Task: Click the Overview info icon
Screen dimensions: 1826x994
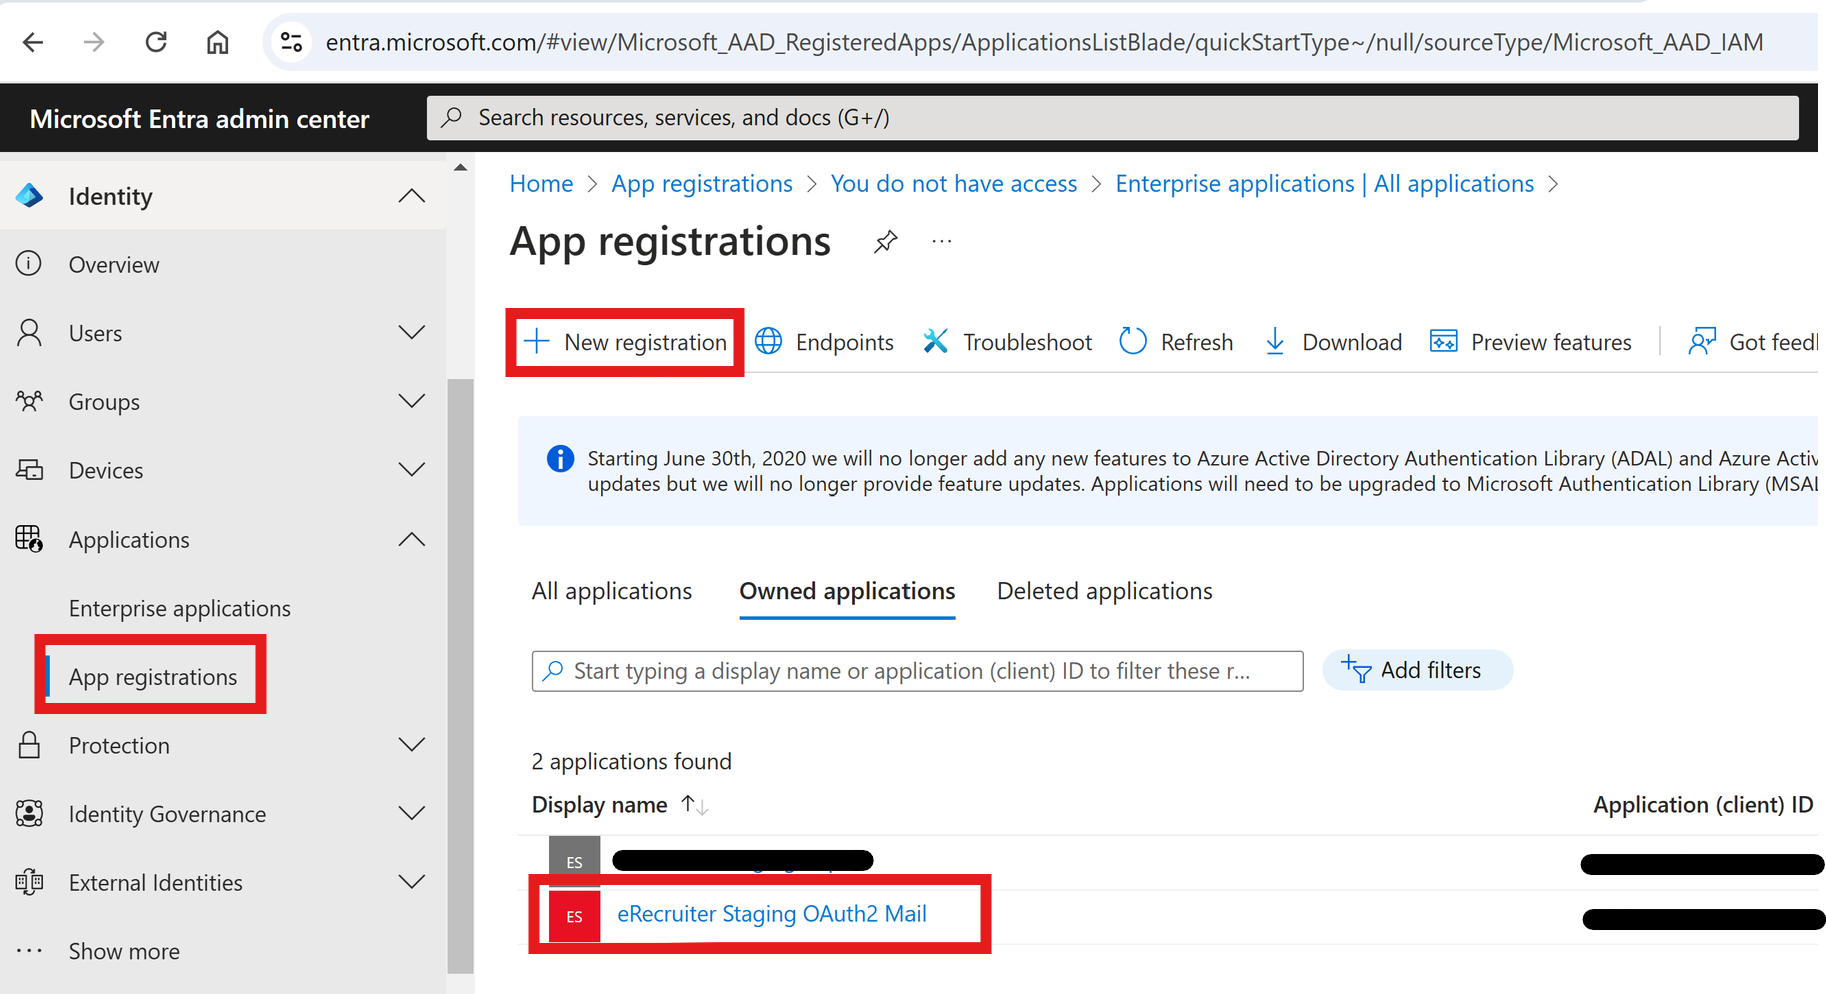Action: pyautogui.click(x=29, y=263)
